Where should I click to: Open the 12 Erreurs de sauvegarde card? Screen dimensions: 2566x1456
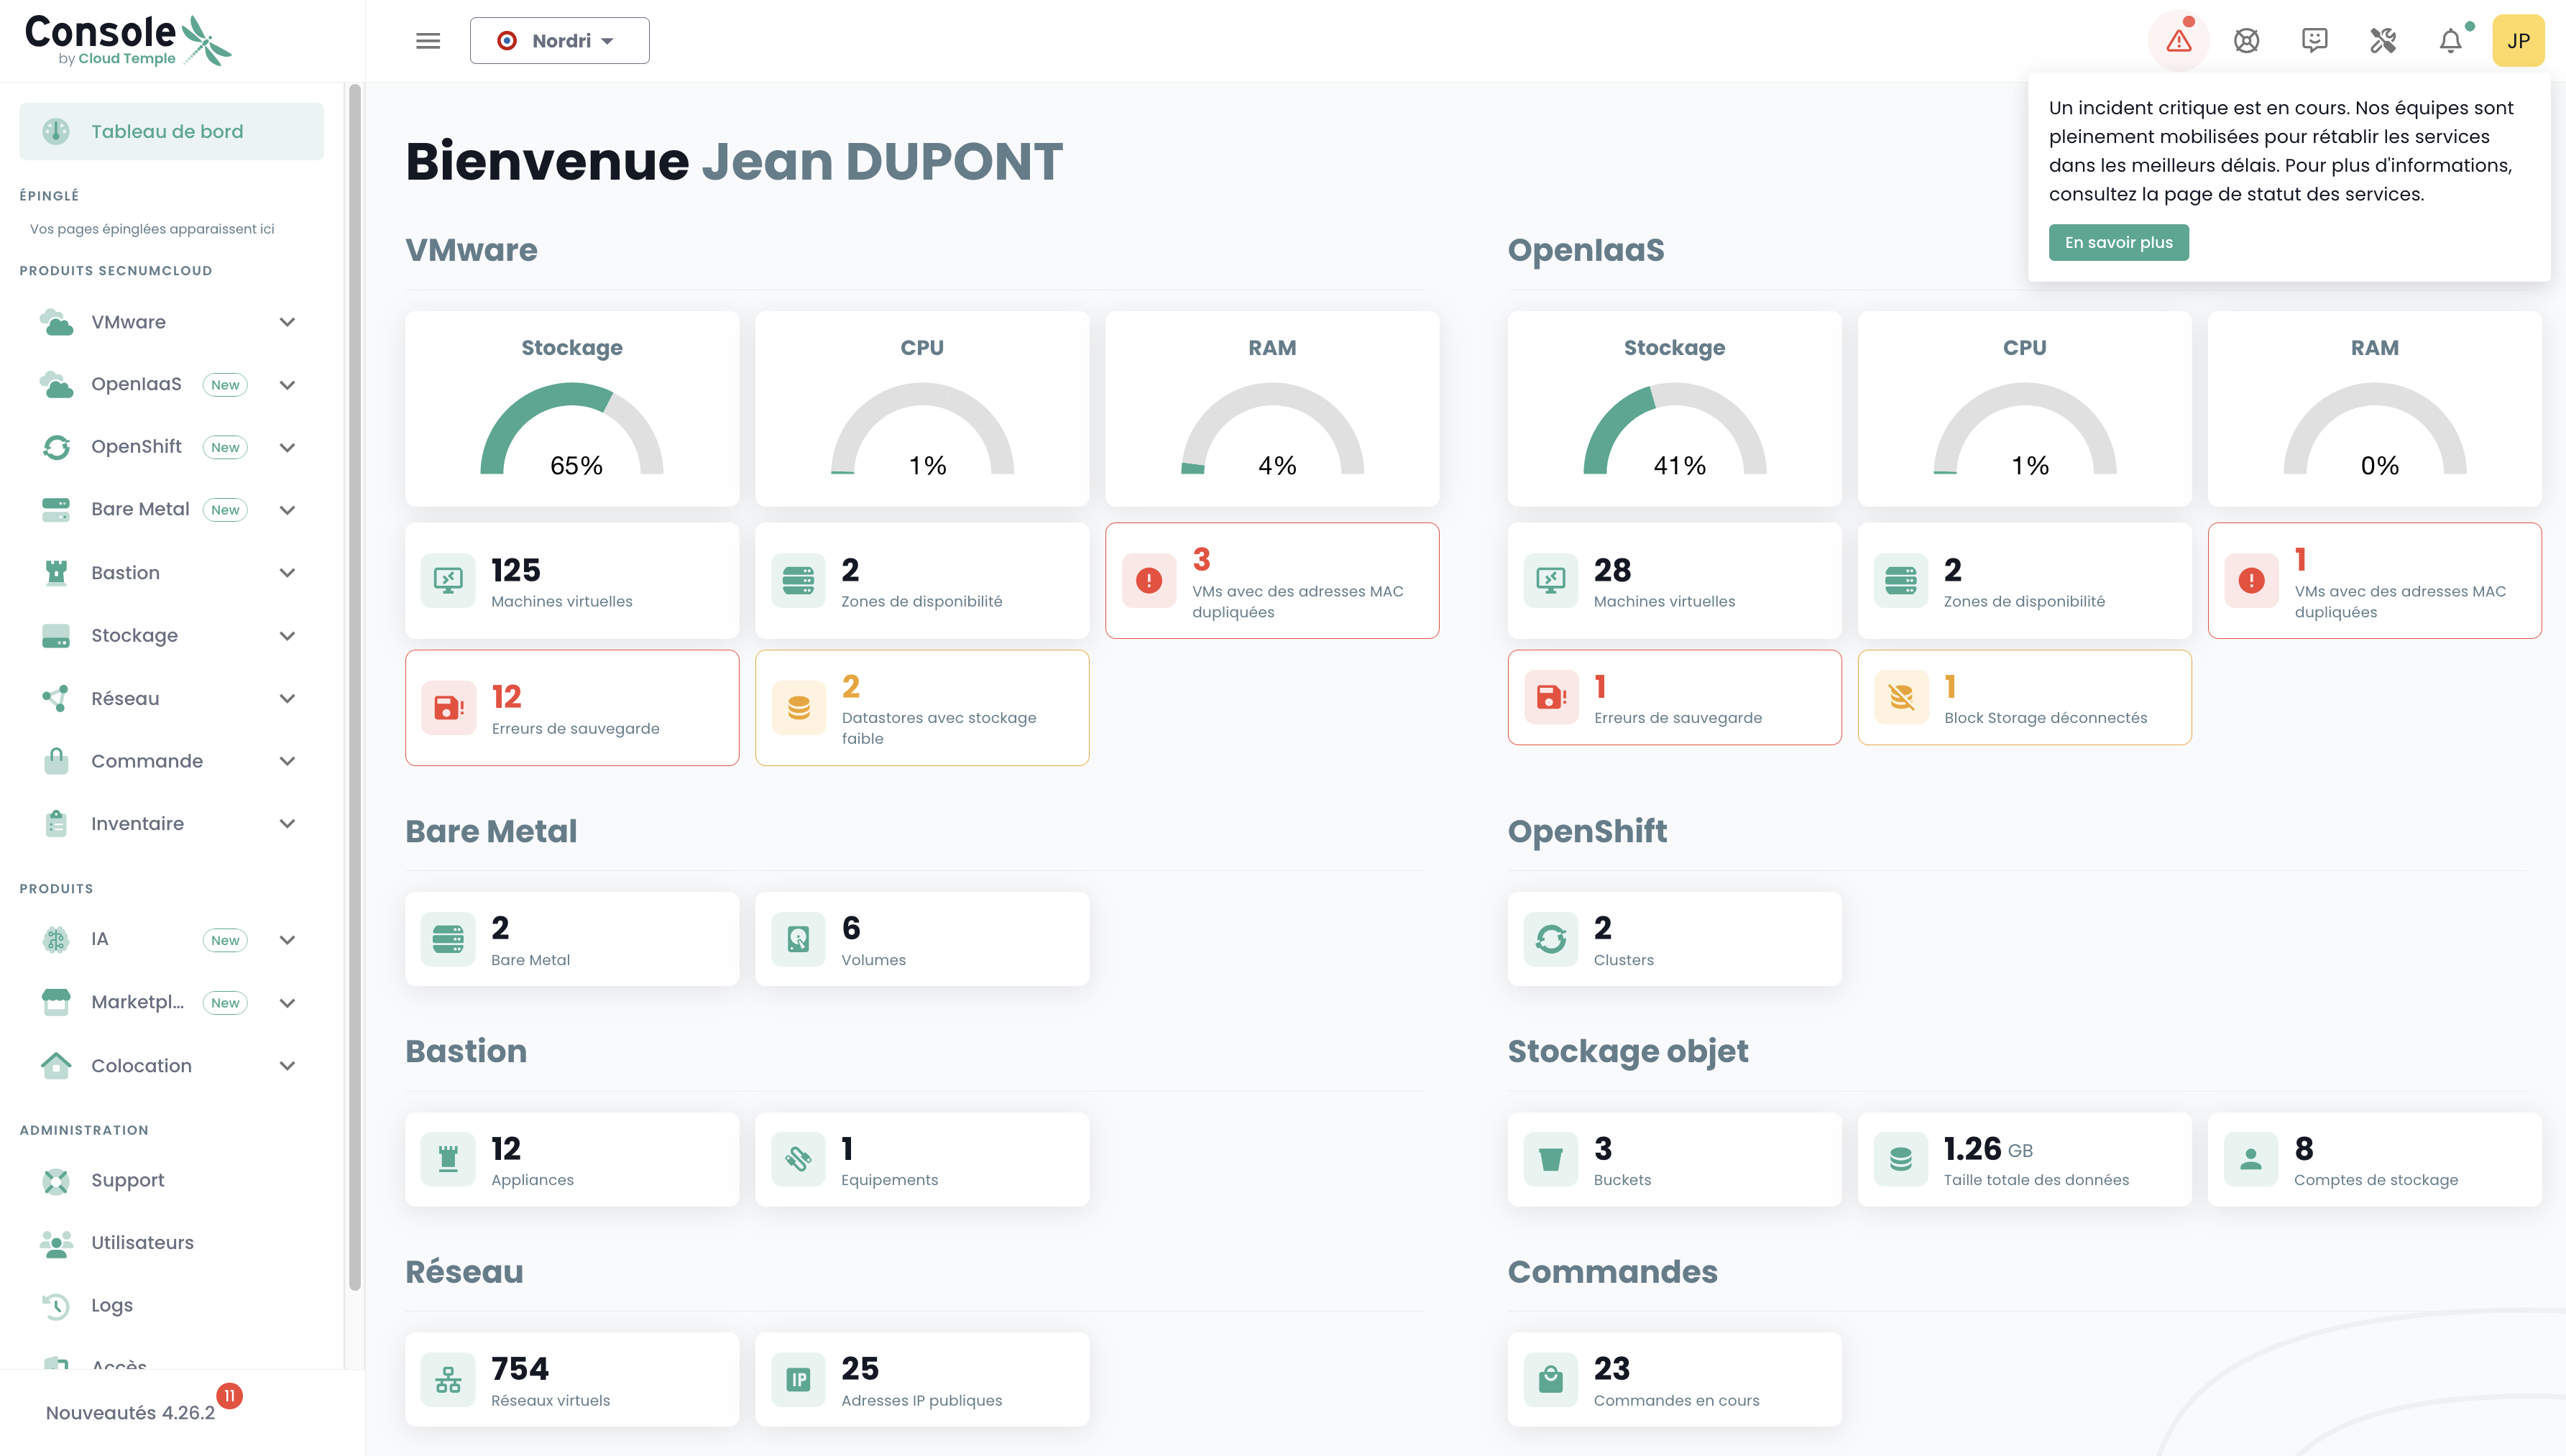572,708
